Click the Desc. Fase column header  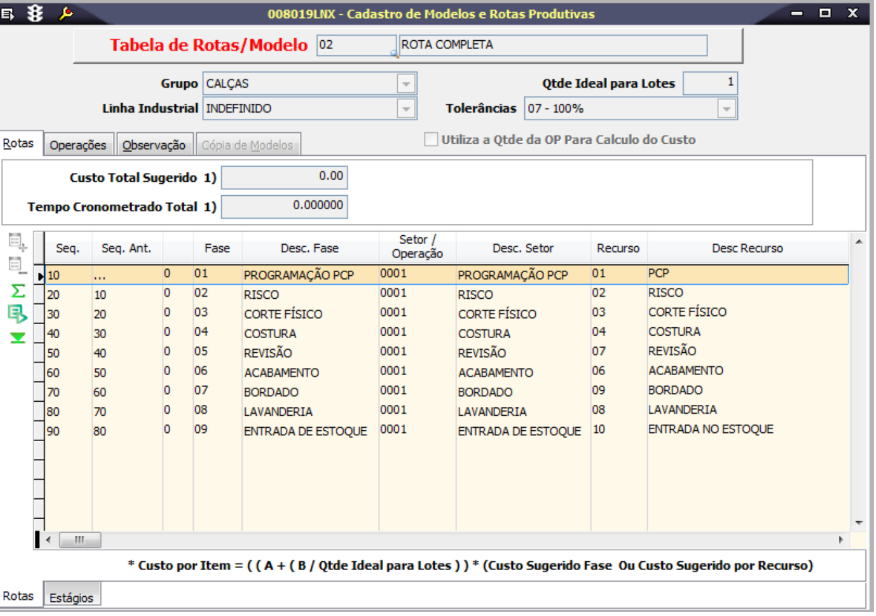point(310,249)
